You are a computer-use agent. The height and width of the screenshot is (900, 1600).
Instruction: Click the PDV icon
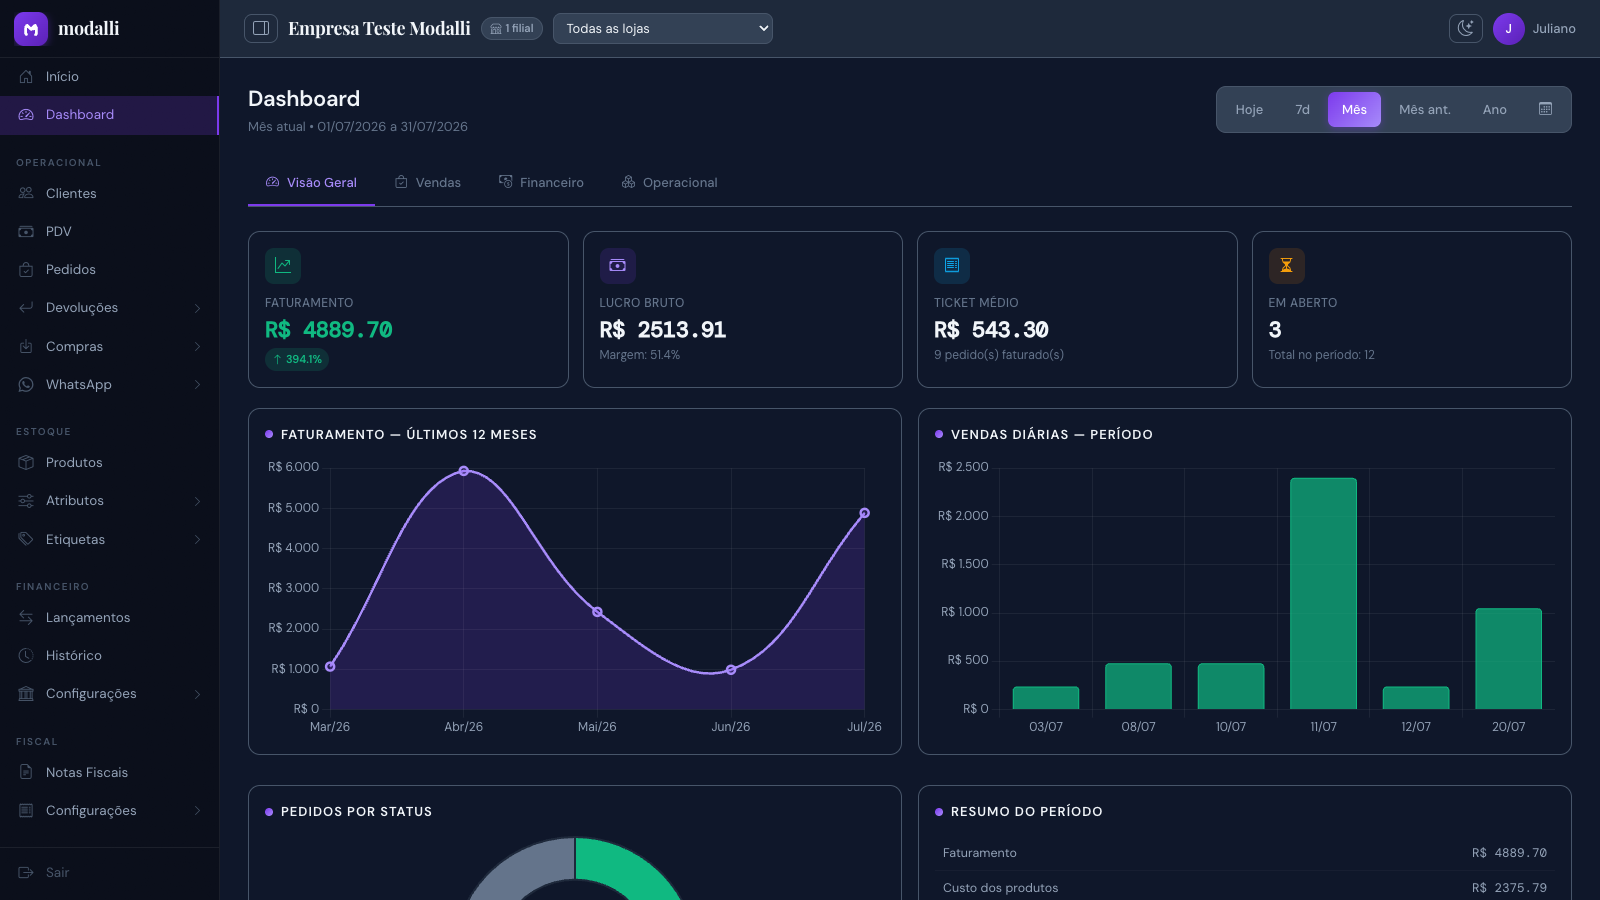[x=26, y=231]
